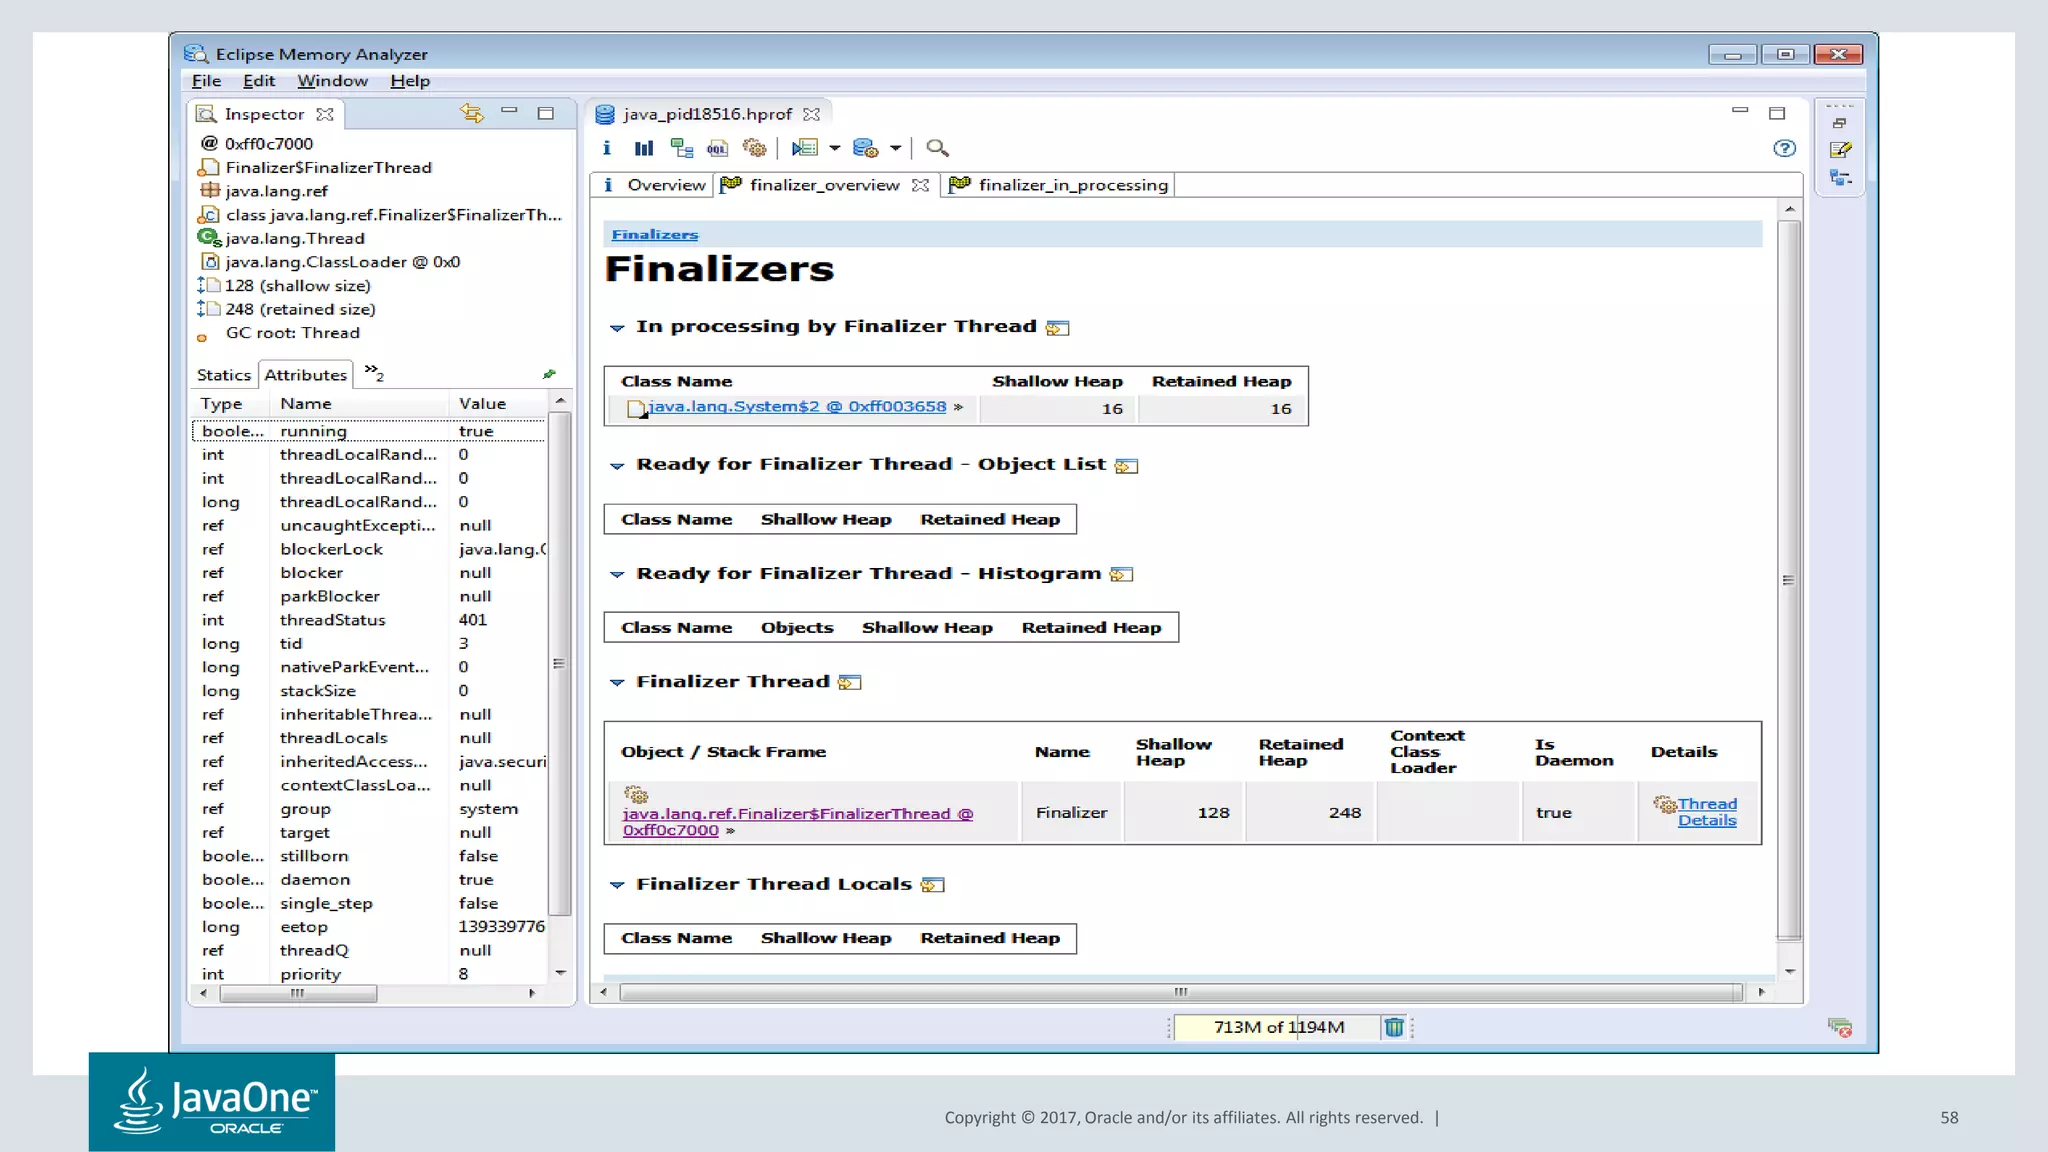The height and width of the screenshot is (1152, 2048).
Task: Click the pin icon in Attributes panel
Action: click(549, 374)
